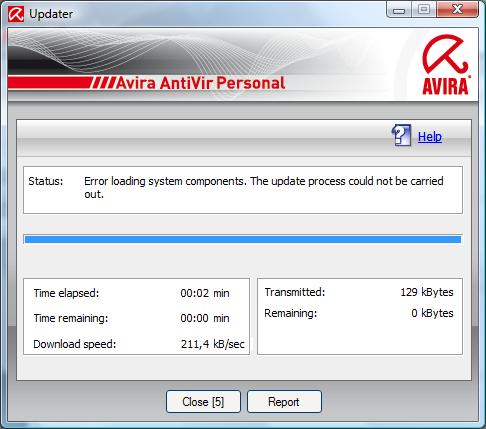Click the Close [5] button
Image resolution: width=486 pixels, height=429 pixels.
tap(203, 402)
